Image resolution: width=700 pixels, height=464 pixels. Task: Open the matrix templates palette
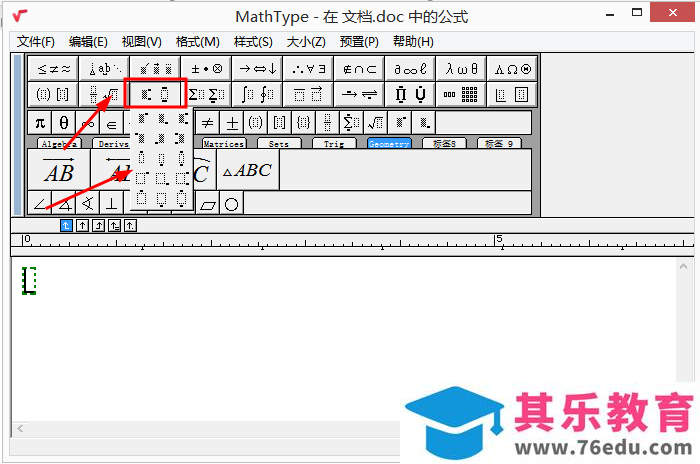click(461, 94)
